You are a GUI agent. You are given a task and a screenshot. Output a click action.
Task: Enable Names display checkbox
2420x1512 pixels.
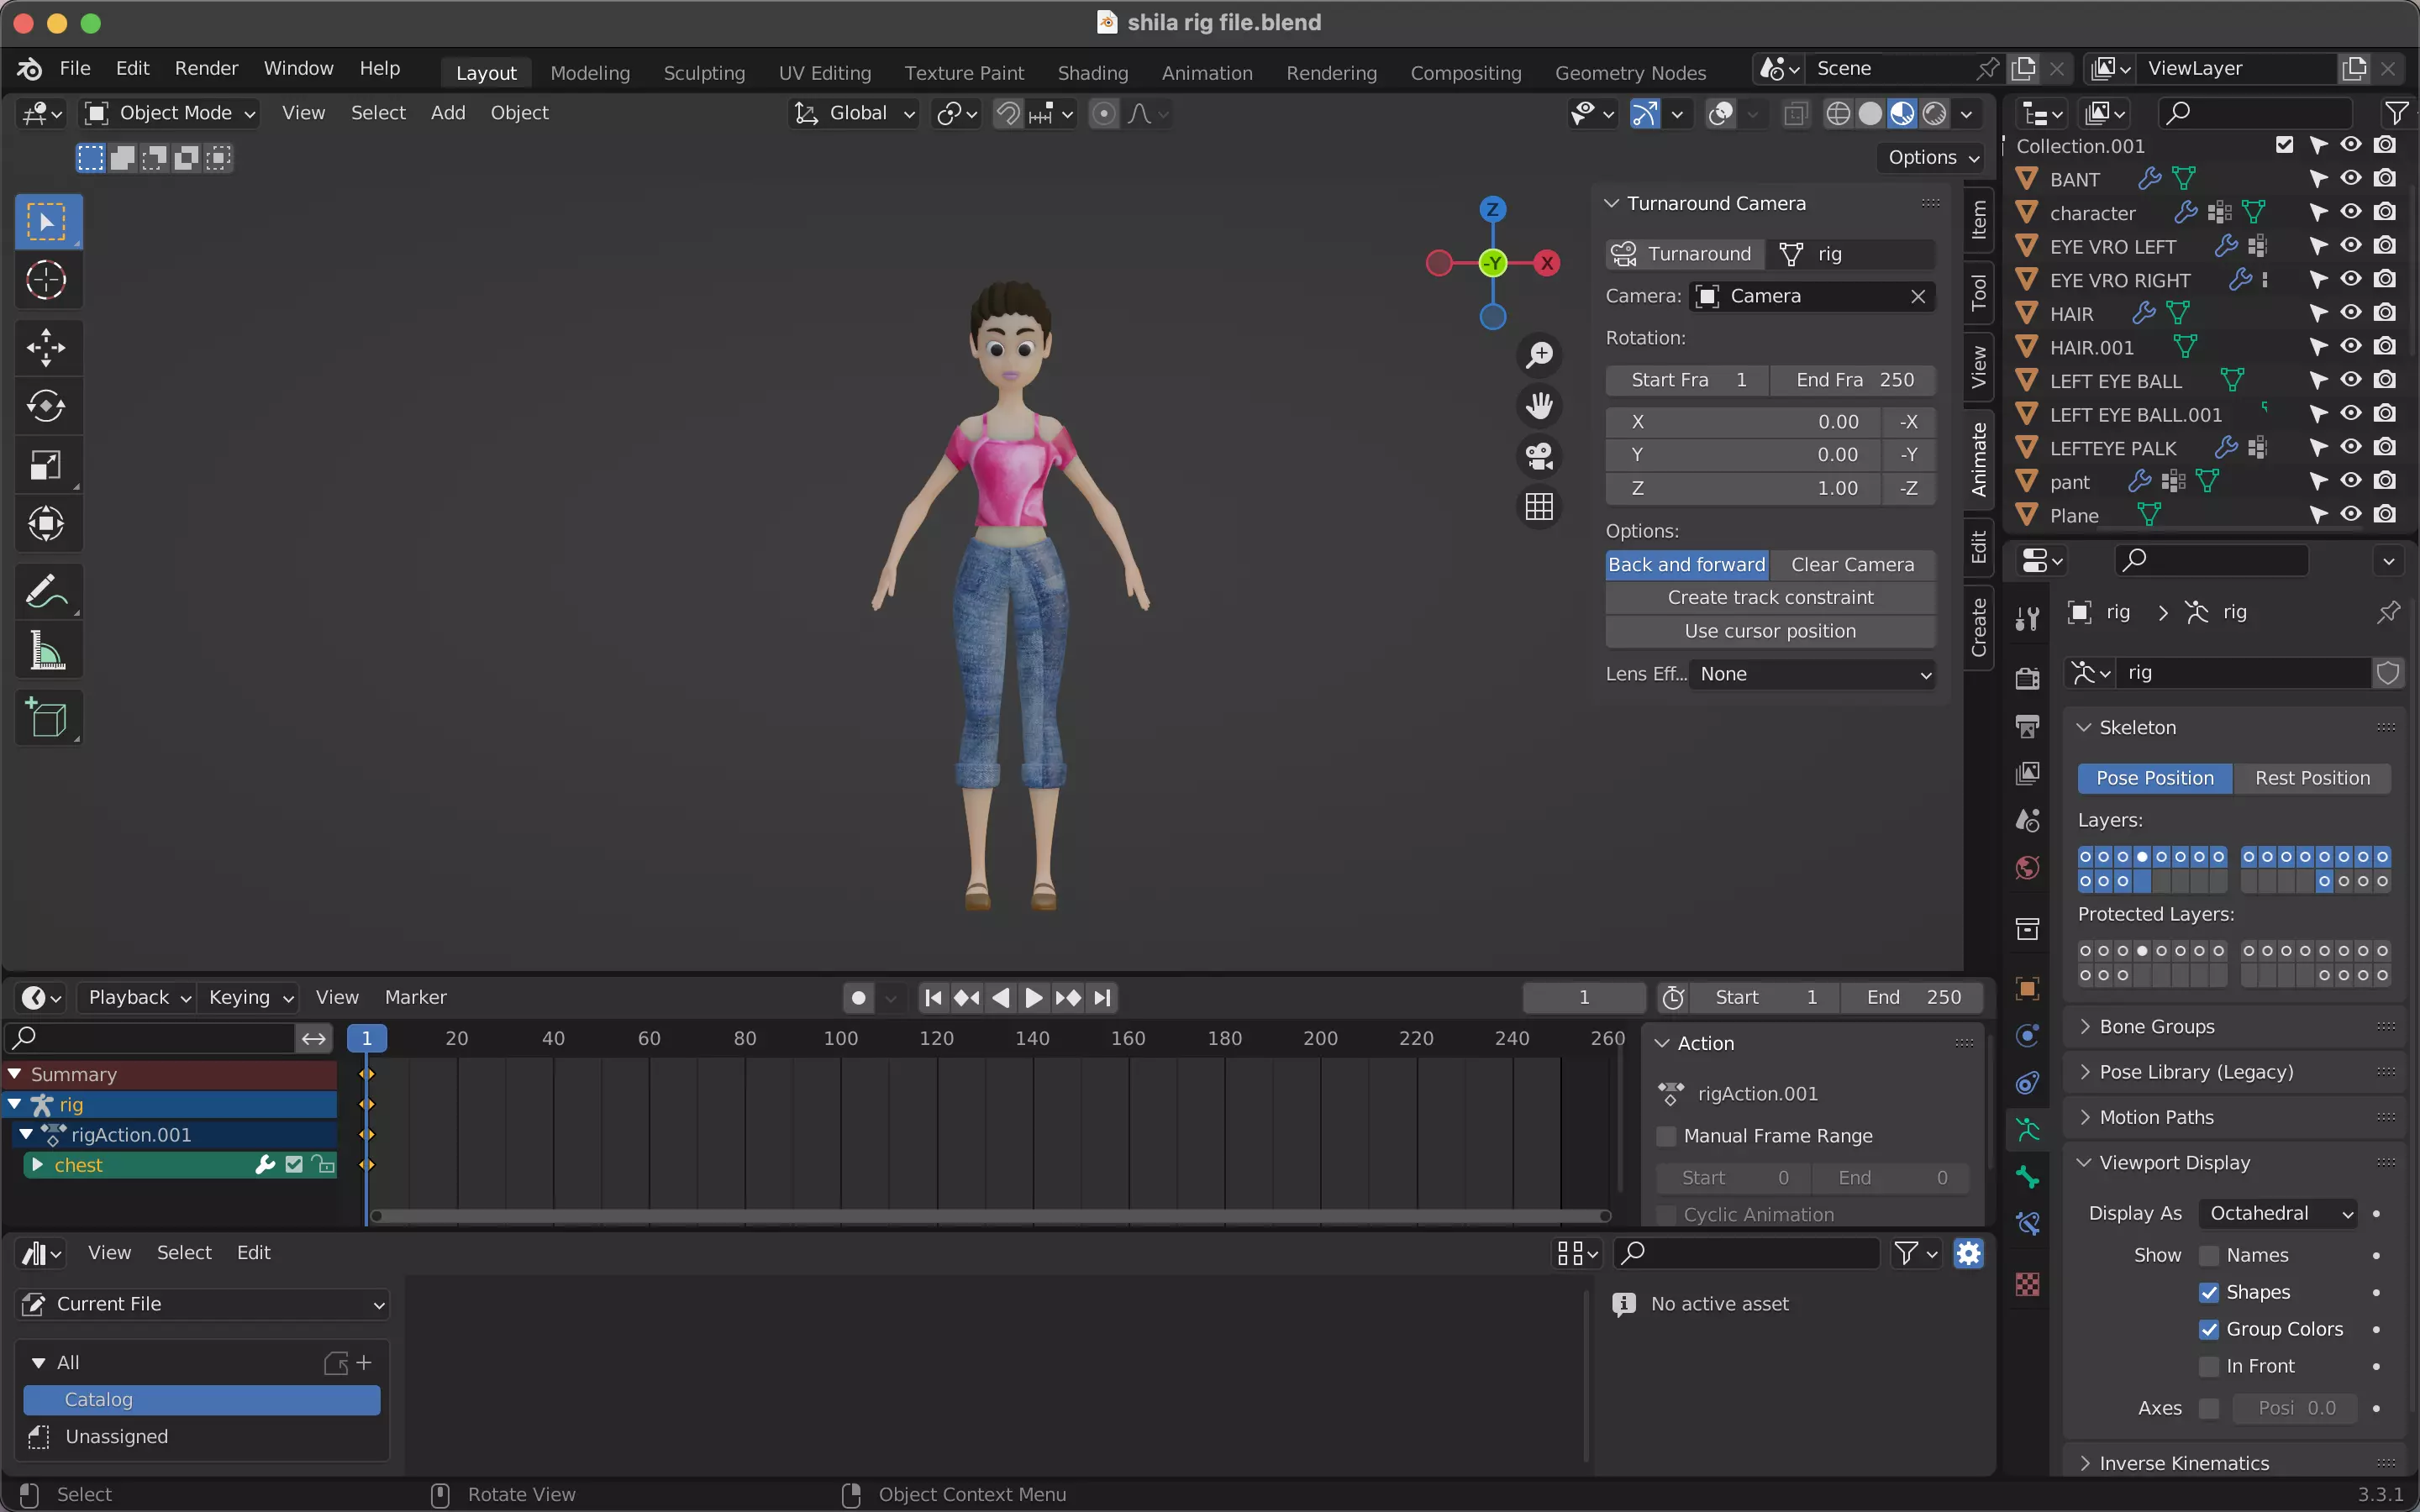2209,1255
